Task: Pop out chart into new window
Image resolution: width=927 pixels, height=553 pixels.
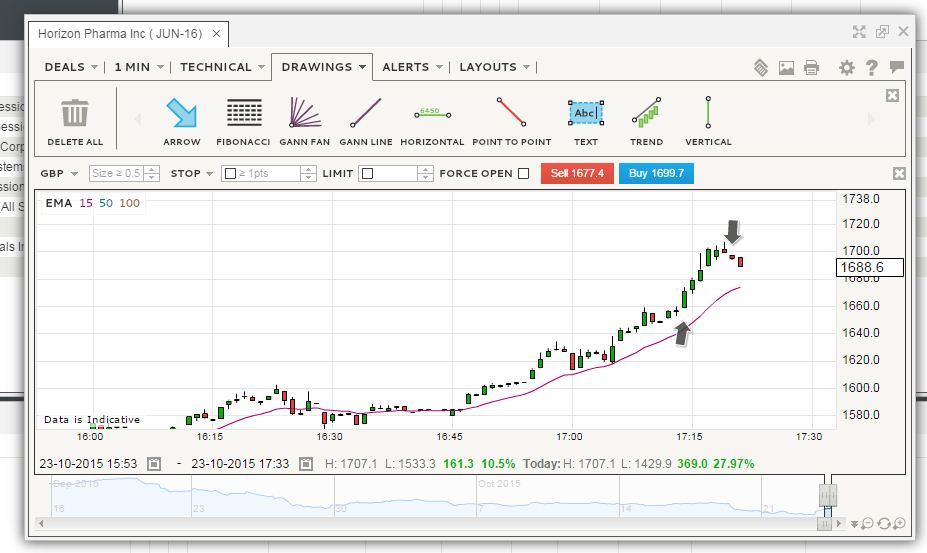Action: point(882,32)
